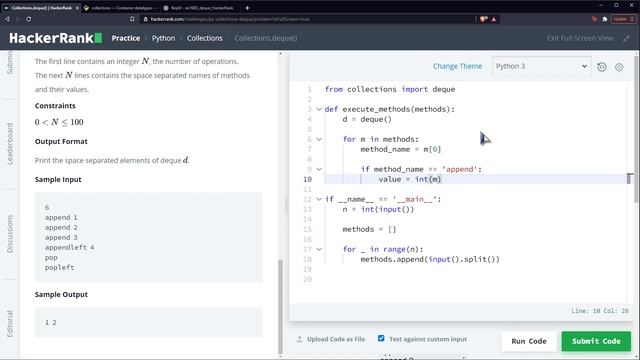Click the Submit Code button
The image size is (640, 360).
click(596, 341)
